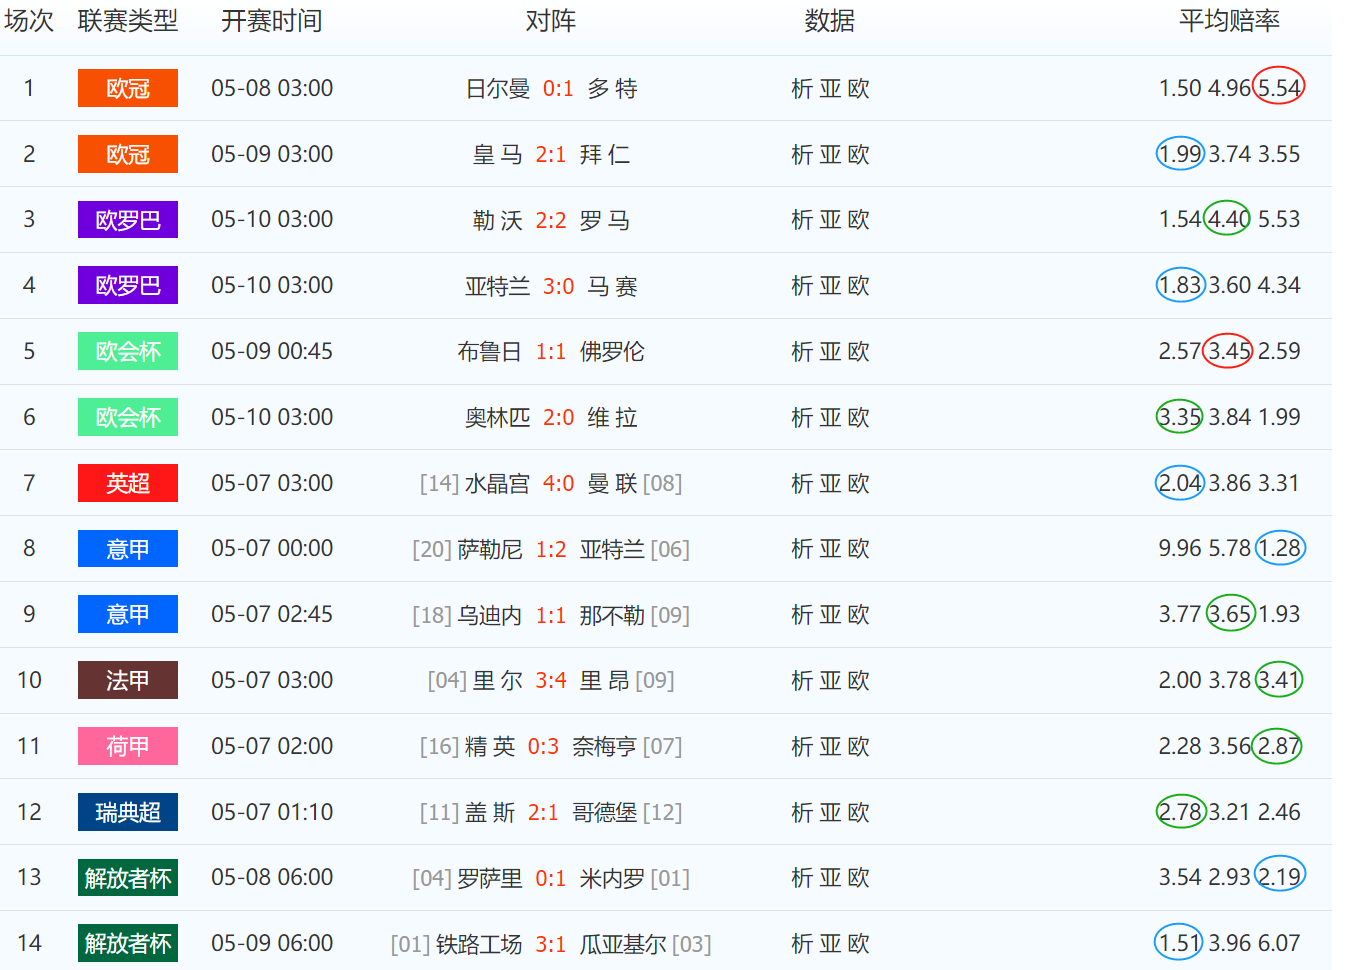Click the circled odds value 3.45

[x=1229, y=351]
